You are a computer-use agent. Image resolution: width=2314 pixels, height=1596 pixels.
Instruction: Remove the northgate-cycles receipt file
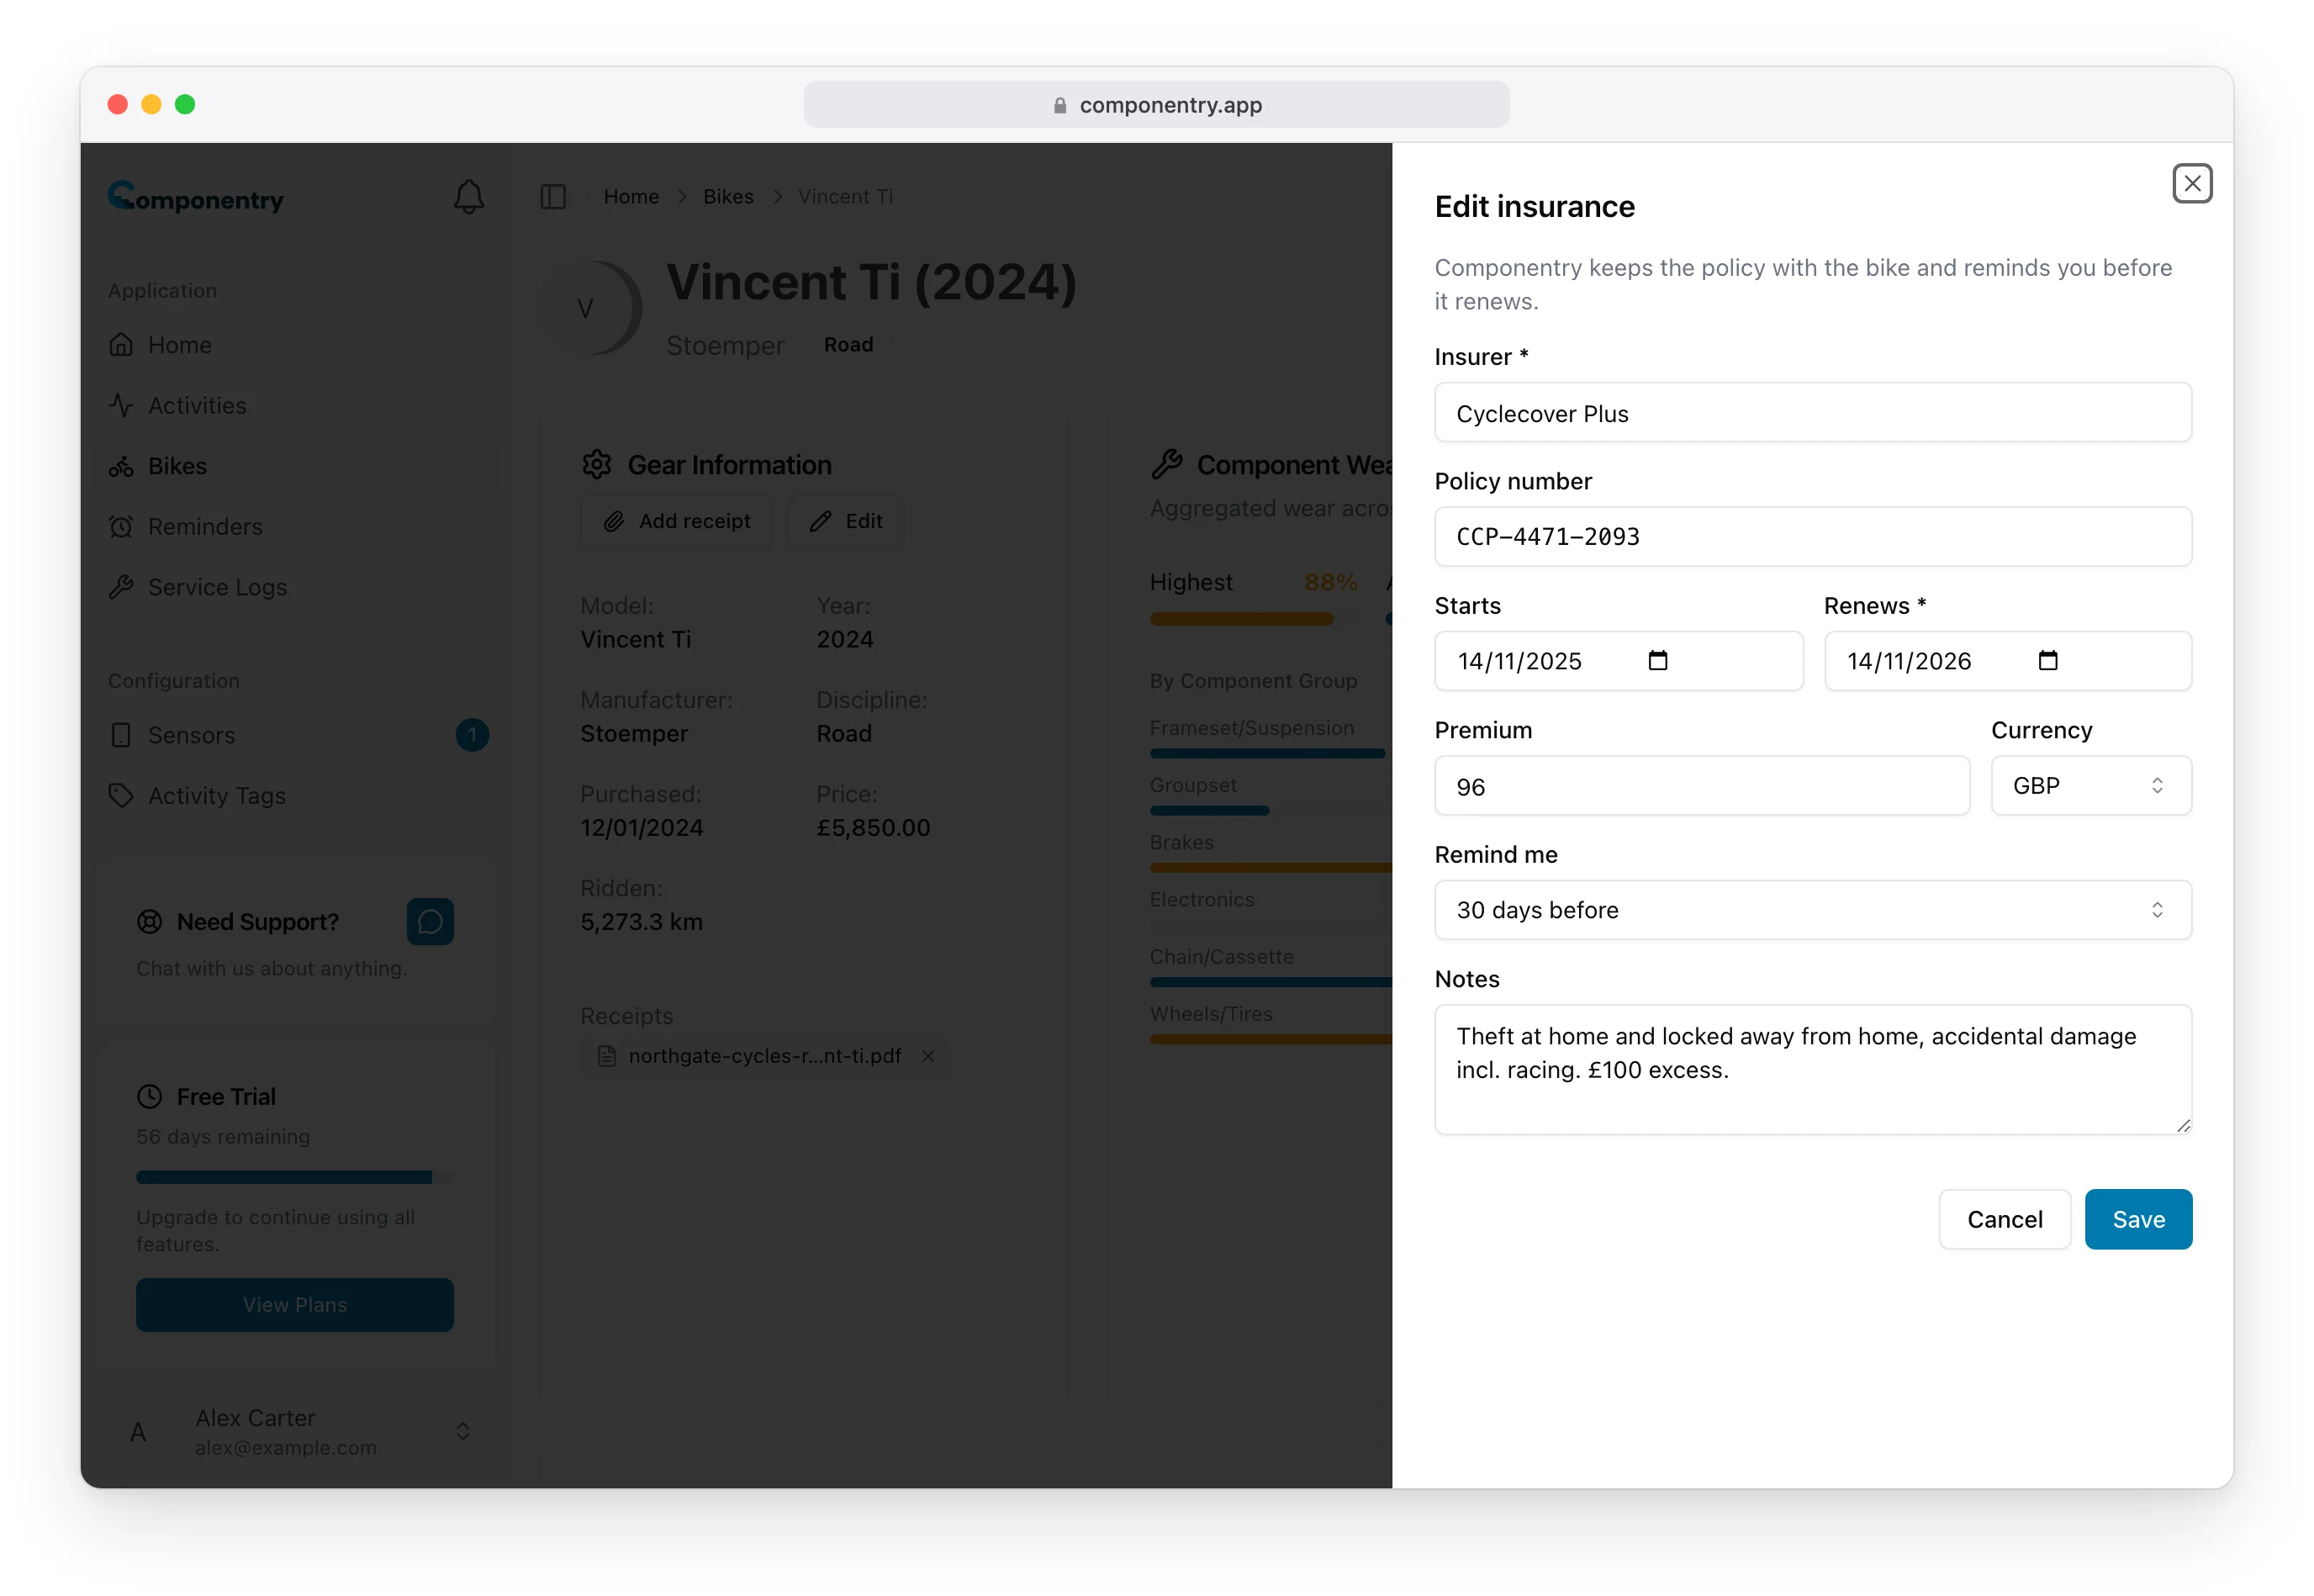pos(928,1056)
